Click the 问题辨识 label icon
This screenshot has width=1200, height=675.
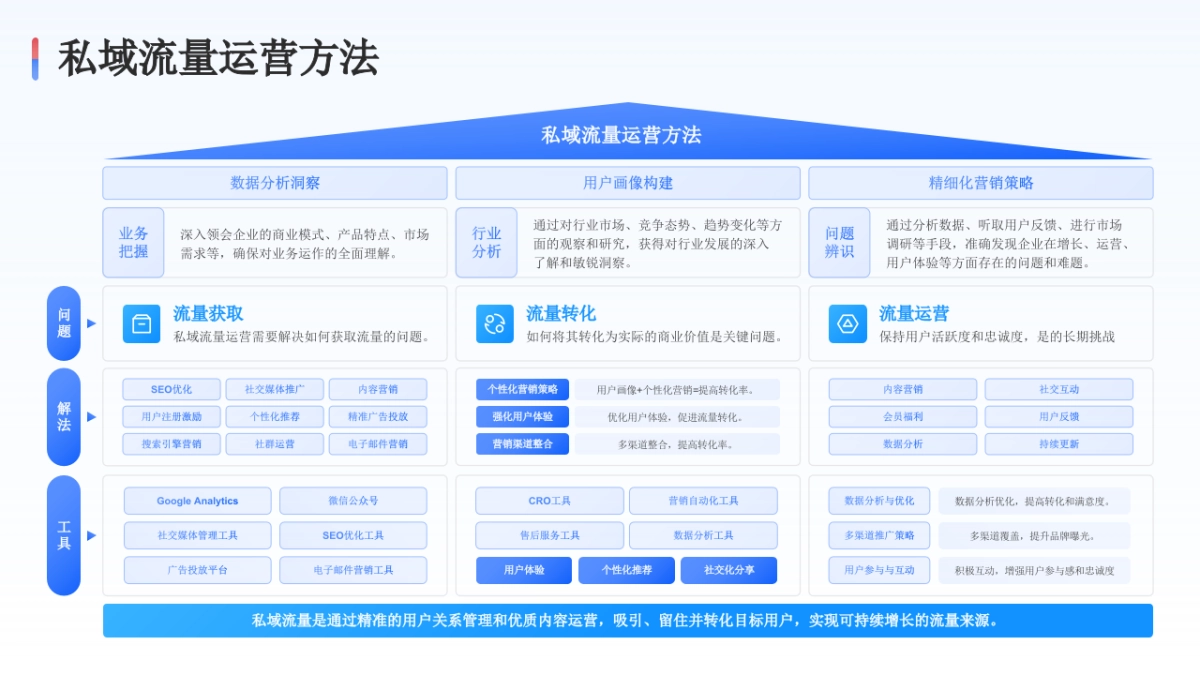tap(841, 242)
